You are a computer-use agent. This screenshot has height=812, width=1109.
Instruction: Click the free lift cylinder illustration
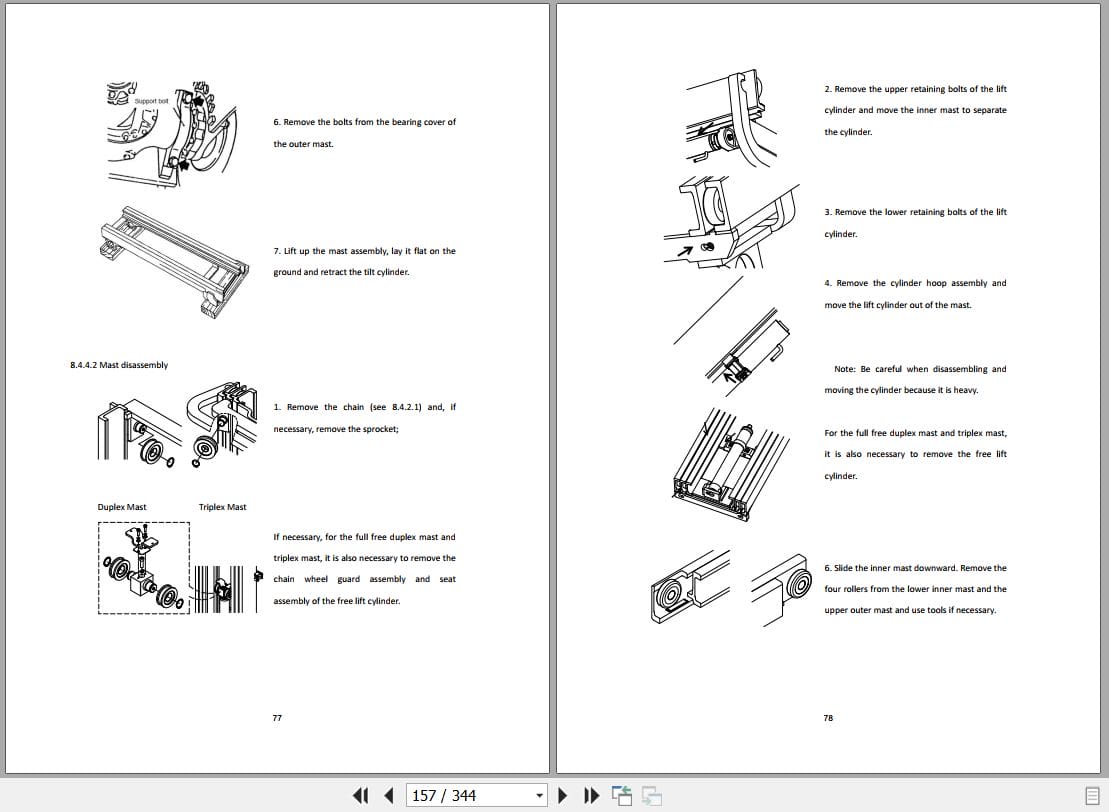730,464
